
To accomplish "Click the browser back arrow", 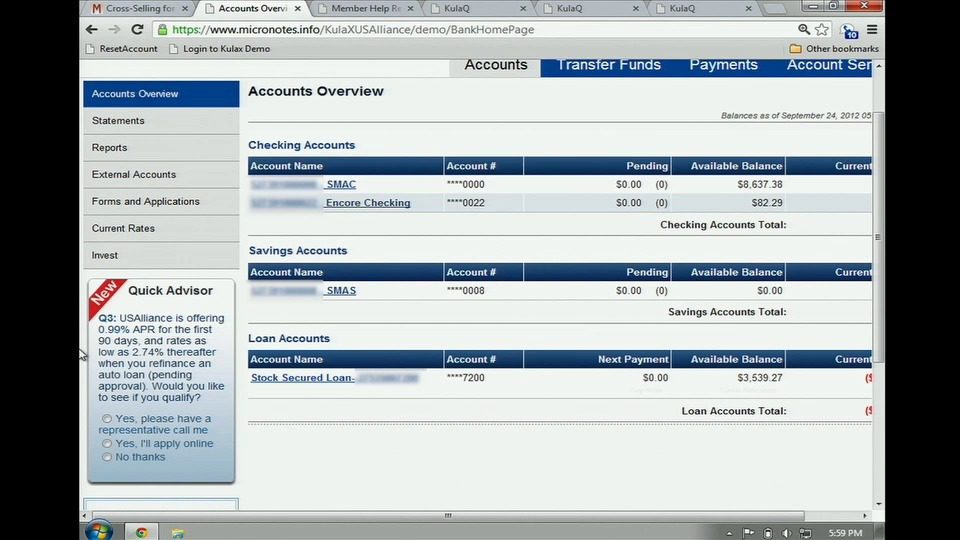I will (x=92, y=29).
